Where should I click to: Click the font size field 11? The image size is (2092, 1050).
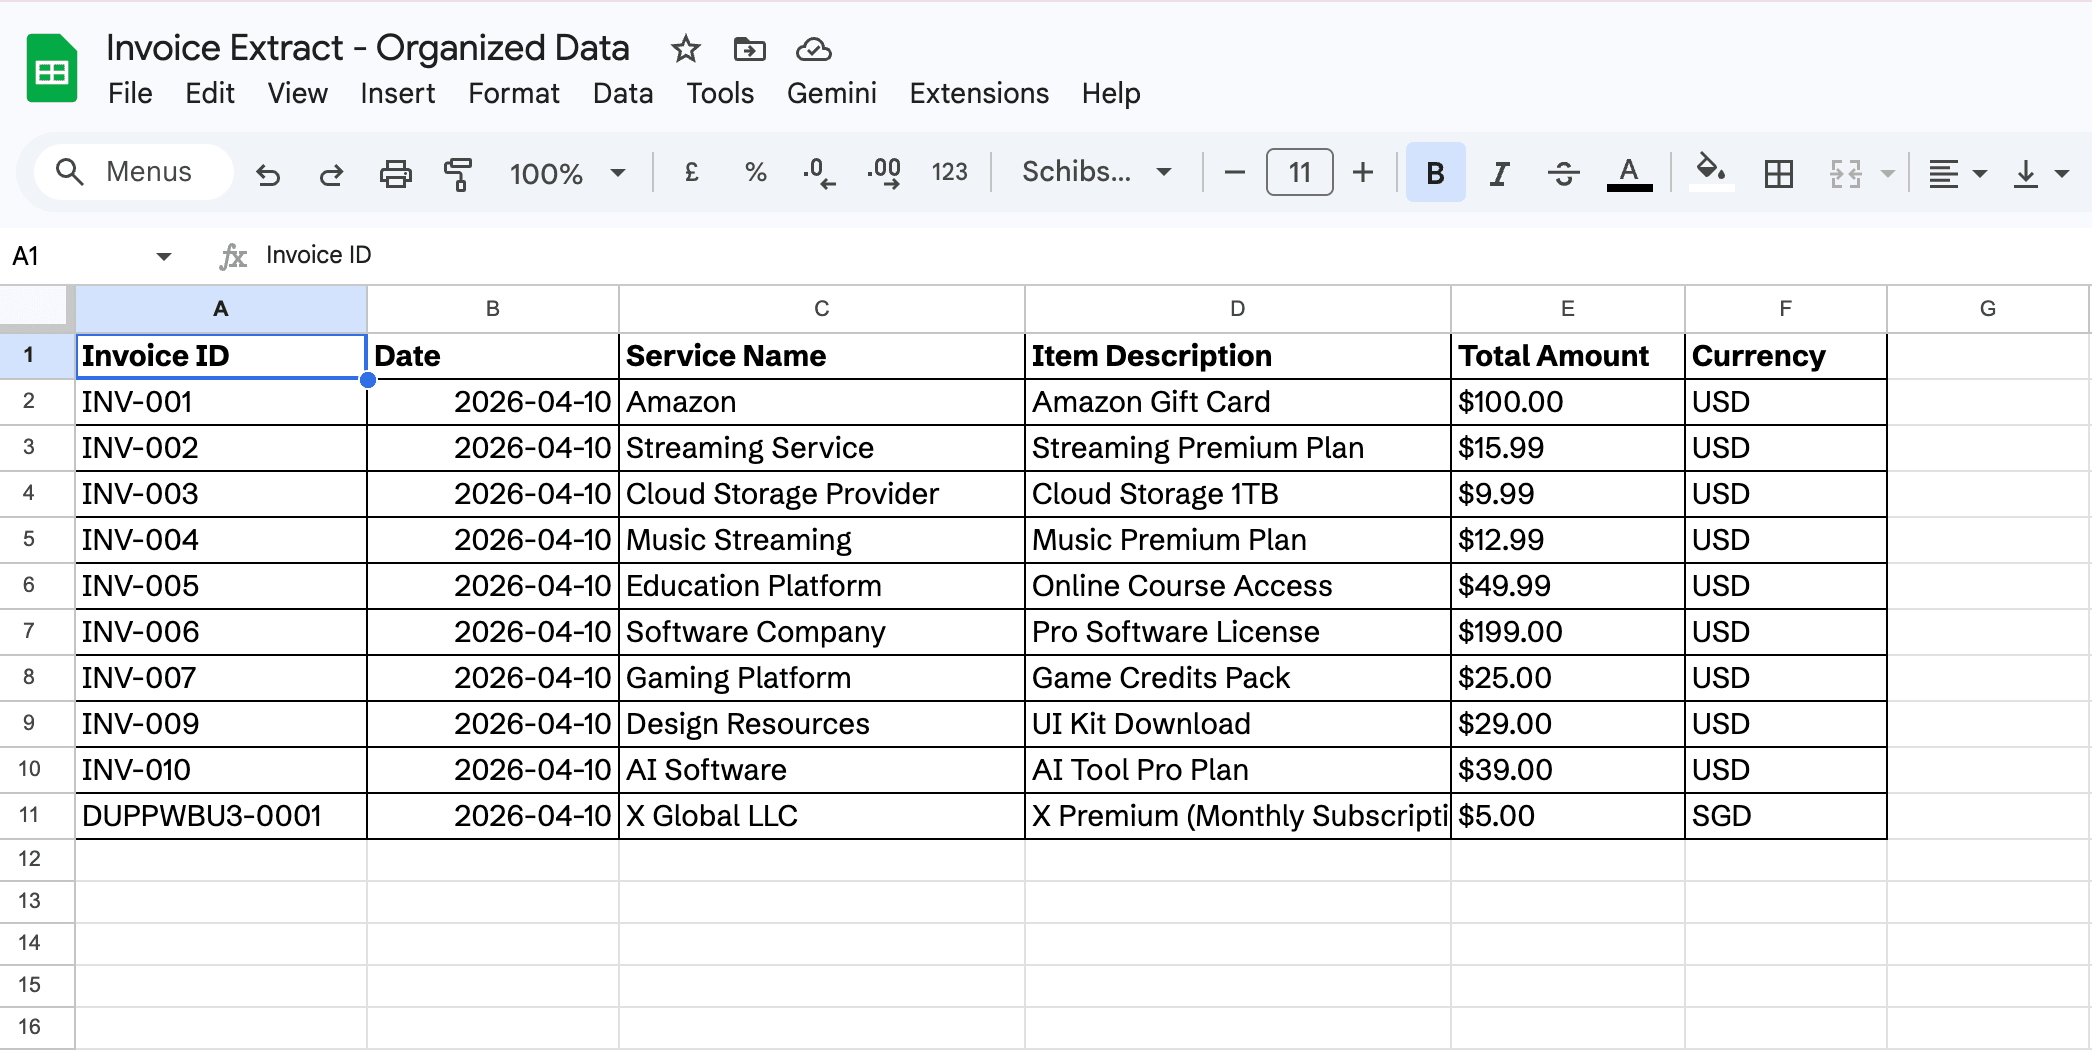pos(1299,173)
